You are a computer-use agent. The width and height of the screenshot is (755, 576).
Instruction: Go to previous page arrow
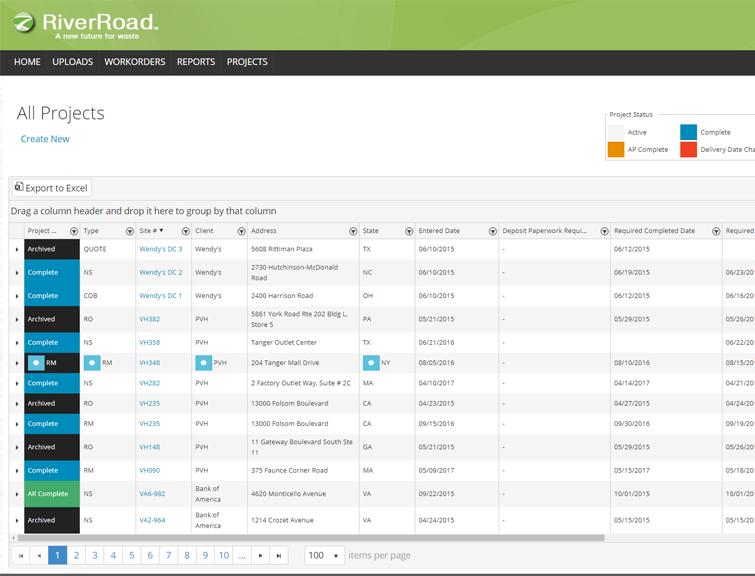tap(39, 555)
